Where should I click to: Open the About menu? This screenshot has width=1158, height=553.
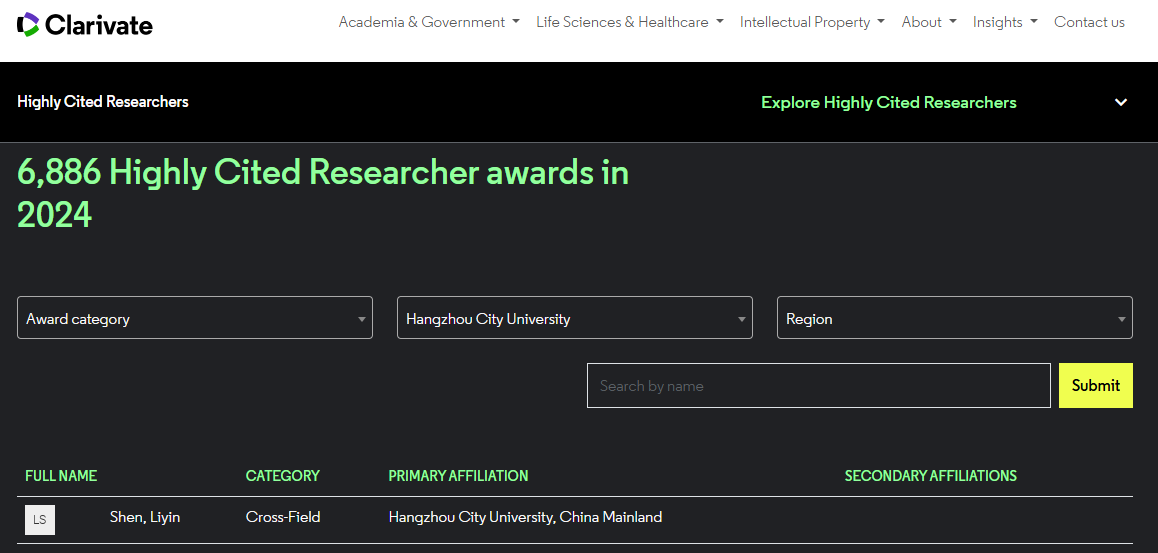pos(928,22)
